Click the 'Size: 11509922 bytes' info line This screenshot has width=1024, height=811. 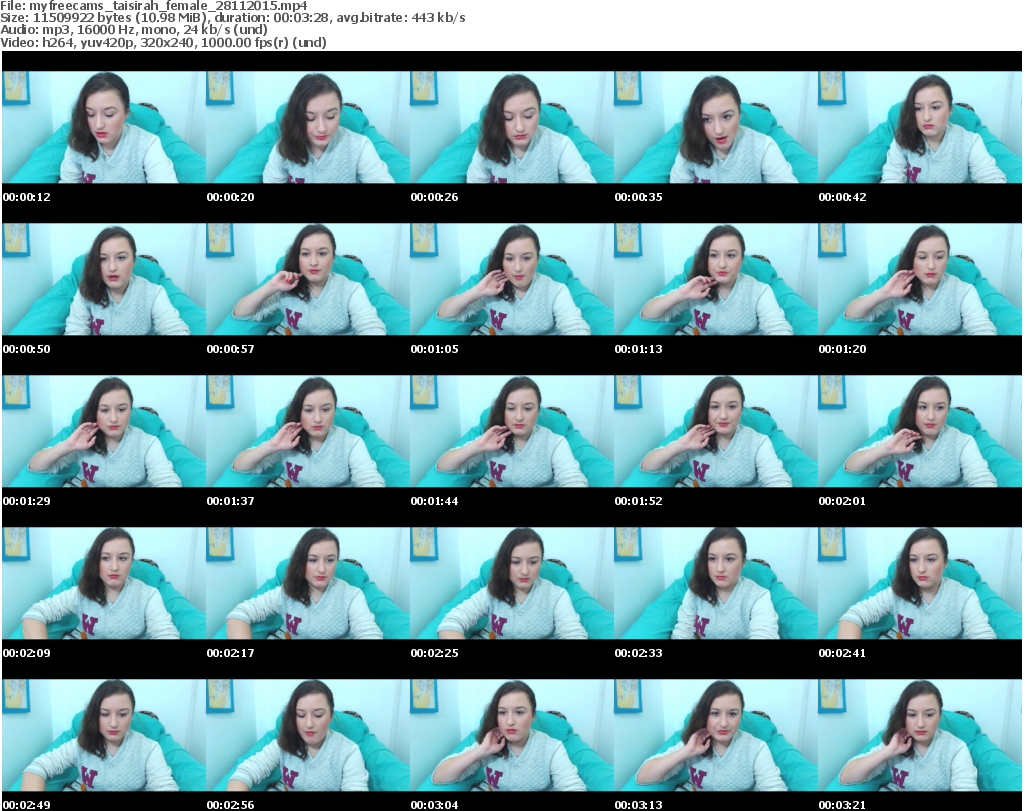[x=233, y=18]
